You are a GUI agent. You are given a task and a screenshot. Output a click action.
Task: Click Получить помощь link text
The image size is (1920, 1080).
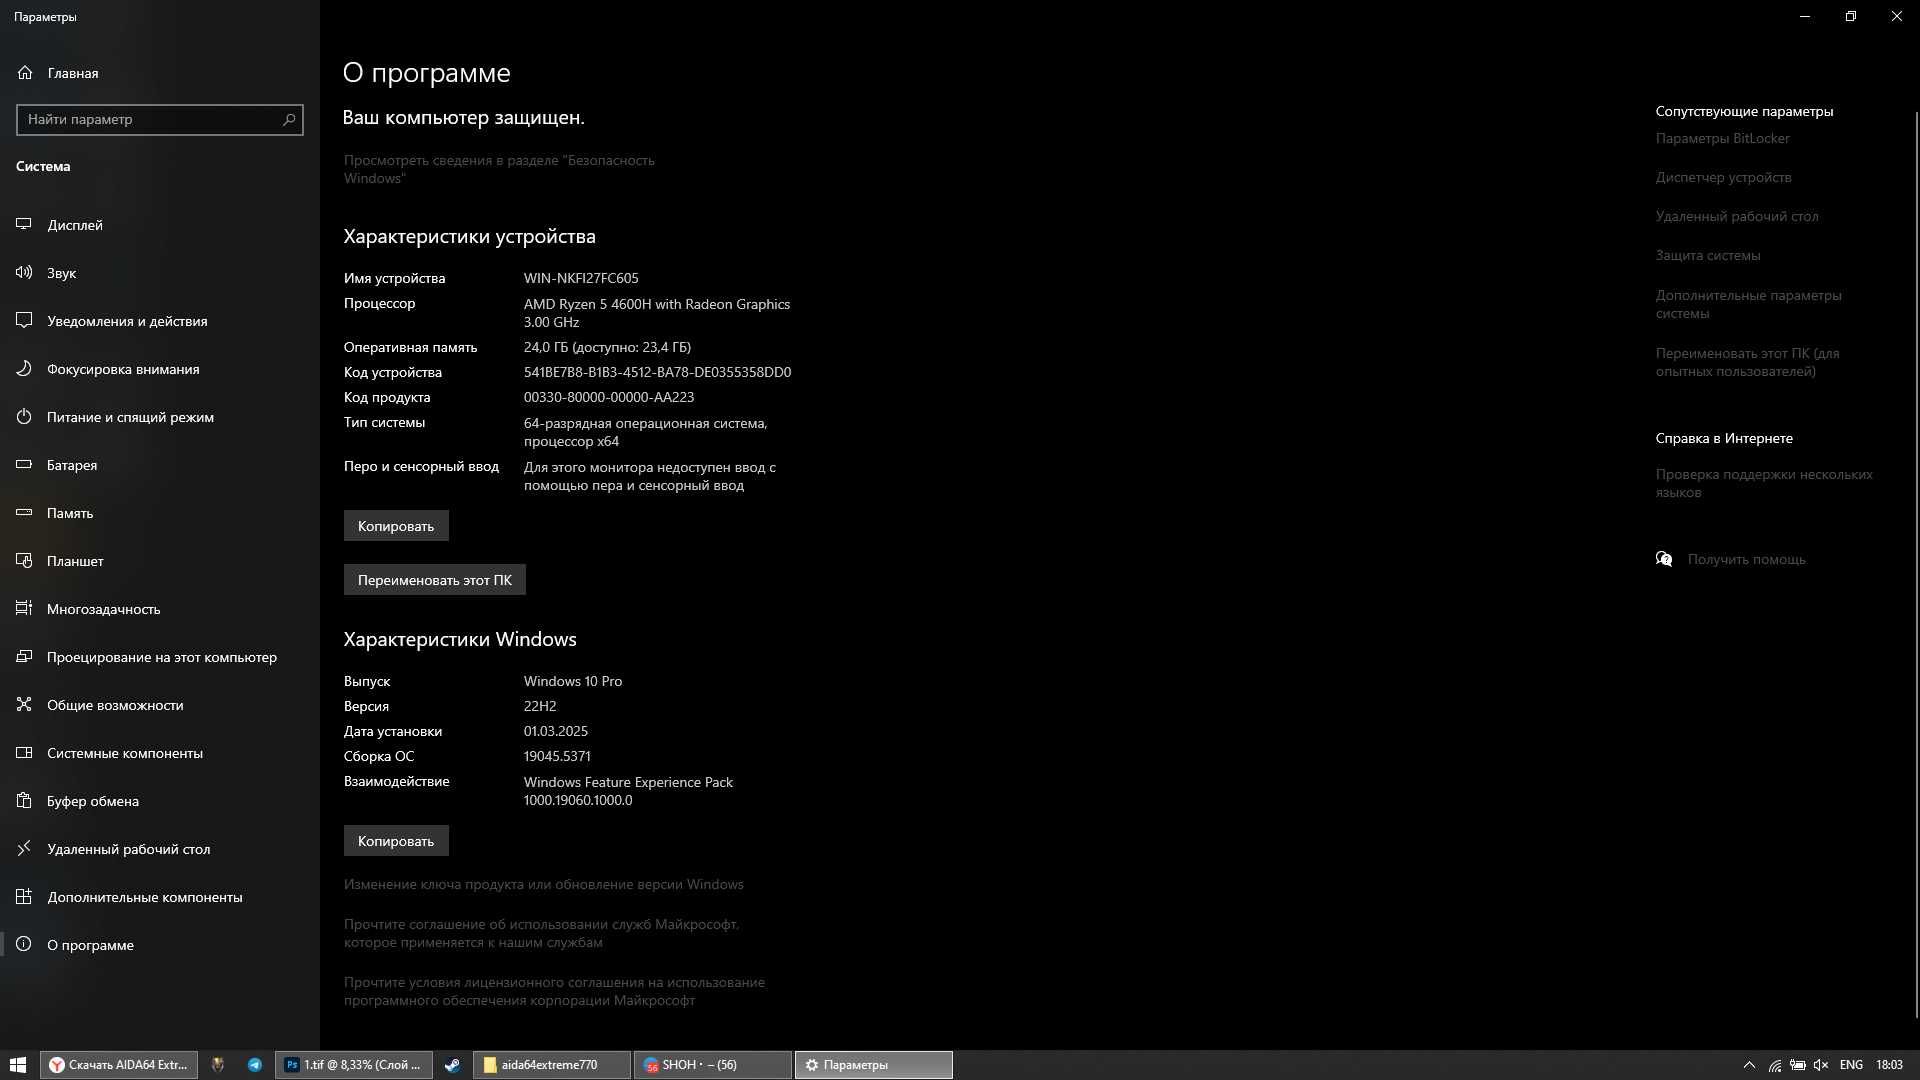click(x=1746, y=559)
